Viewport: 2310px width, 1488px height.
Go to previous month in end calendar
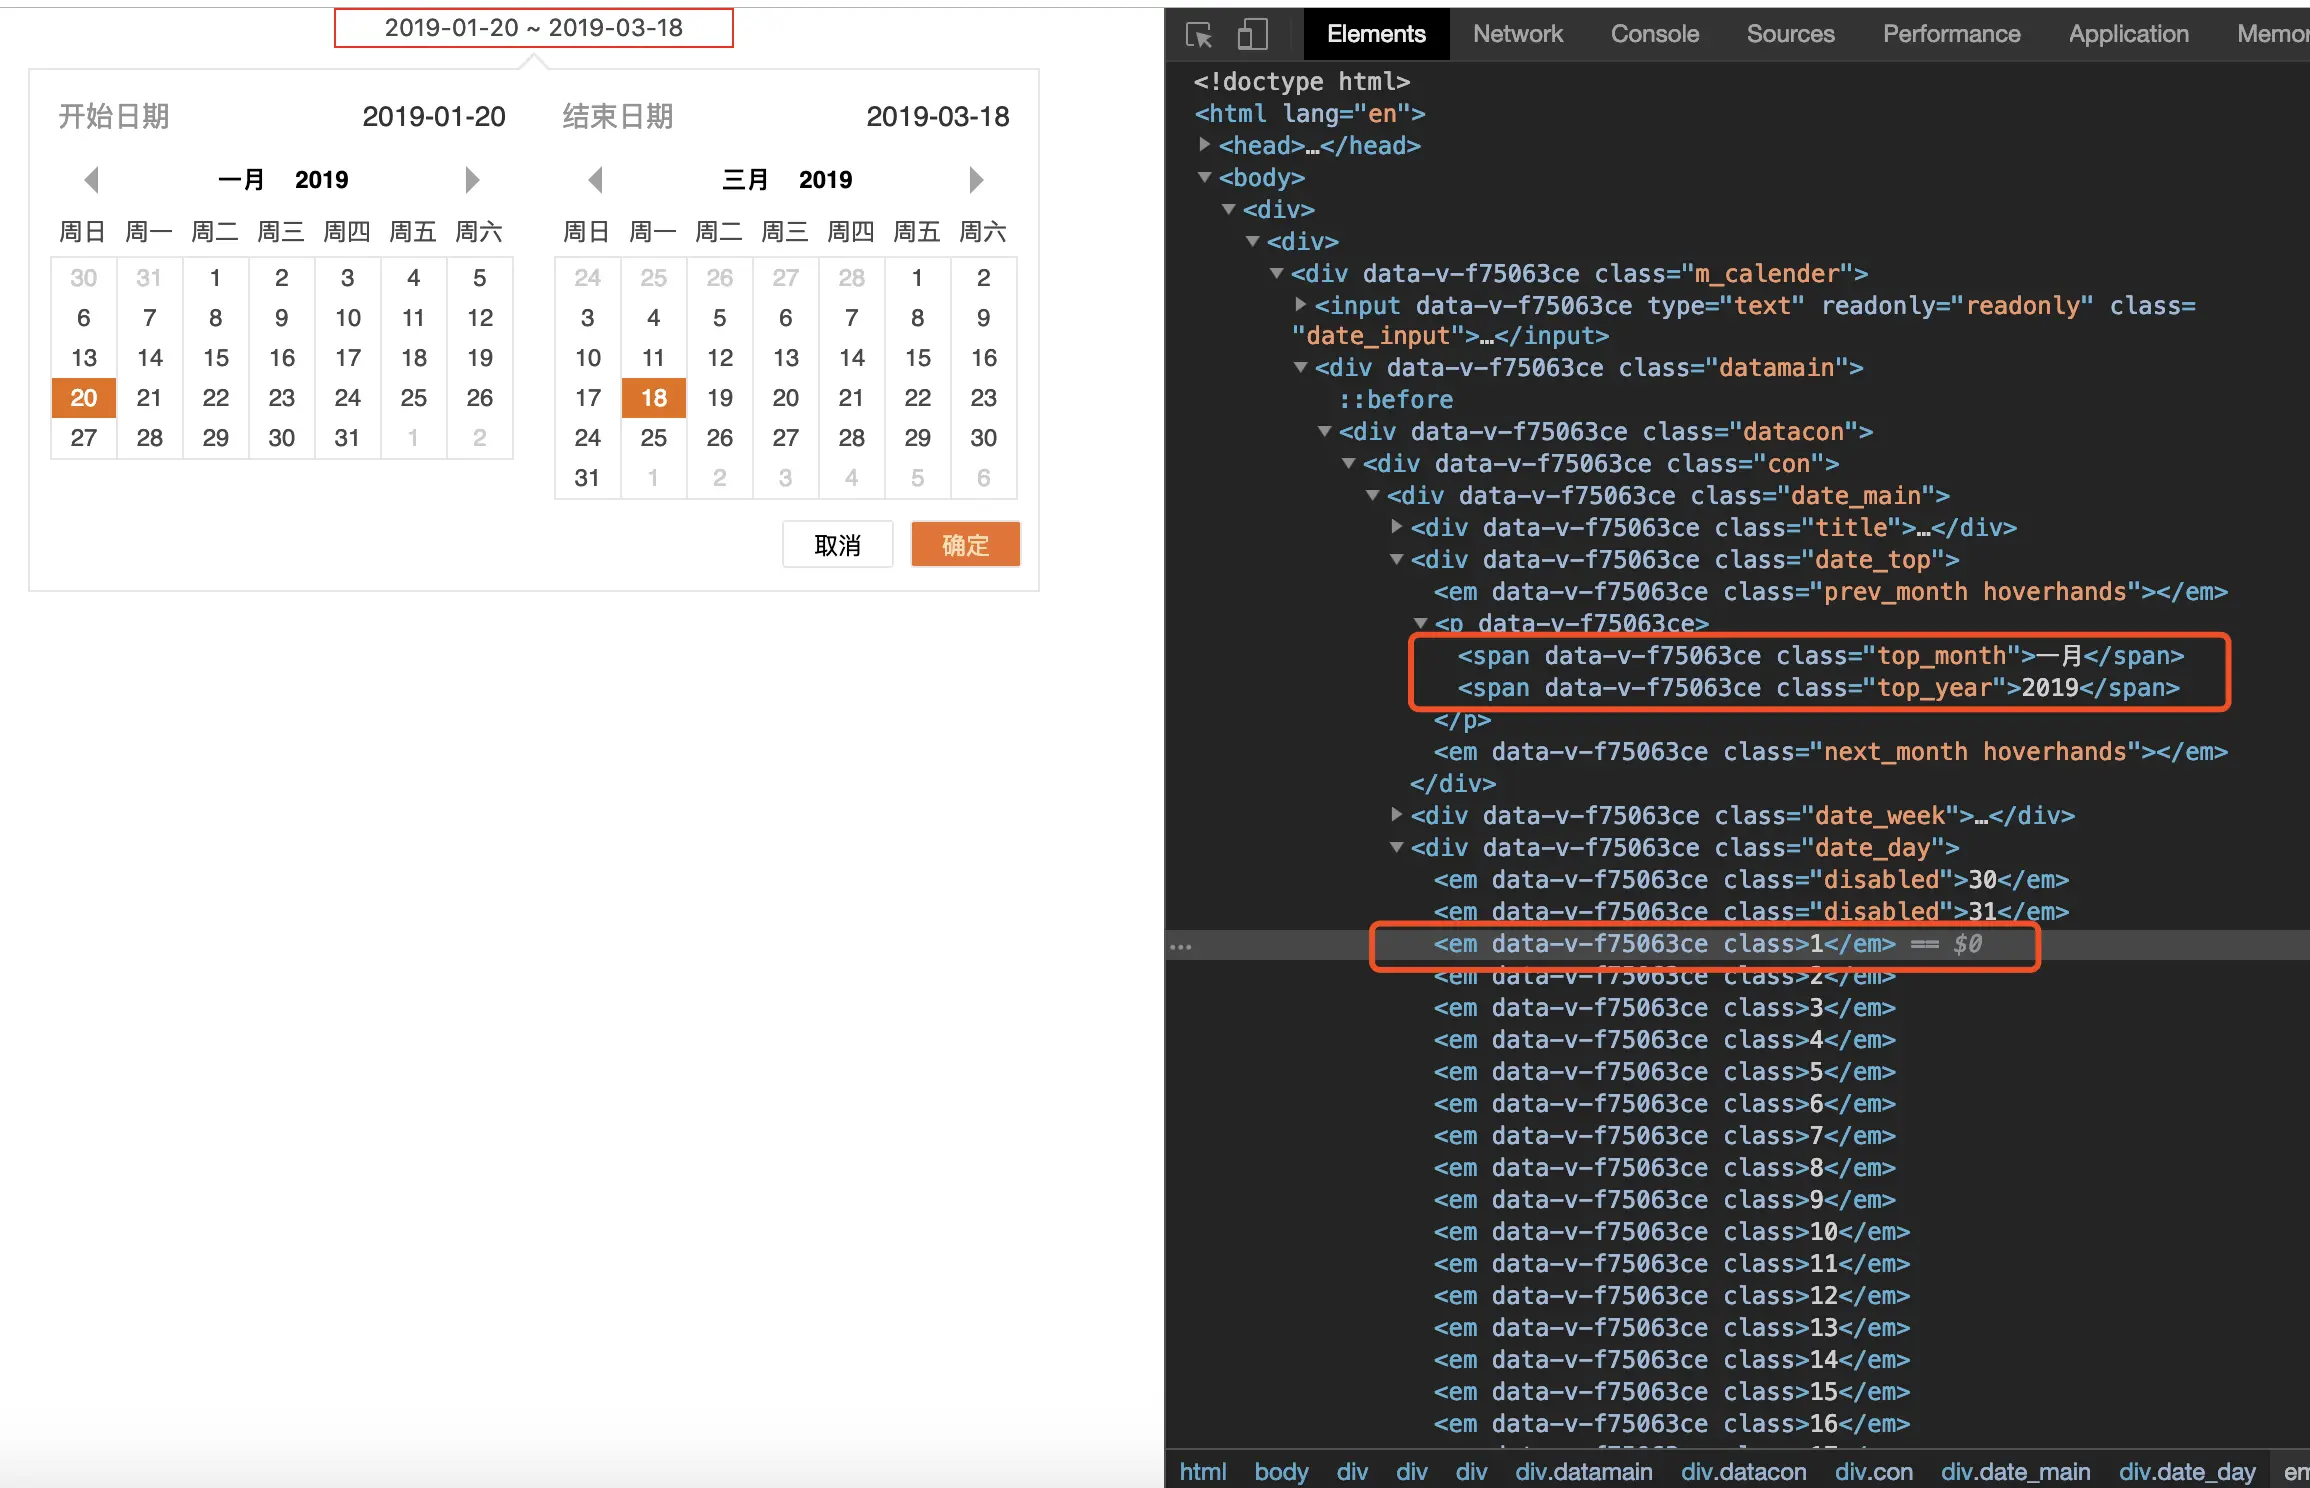coord(596,180)
